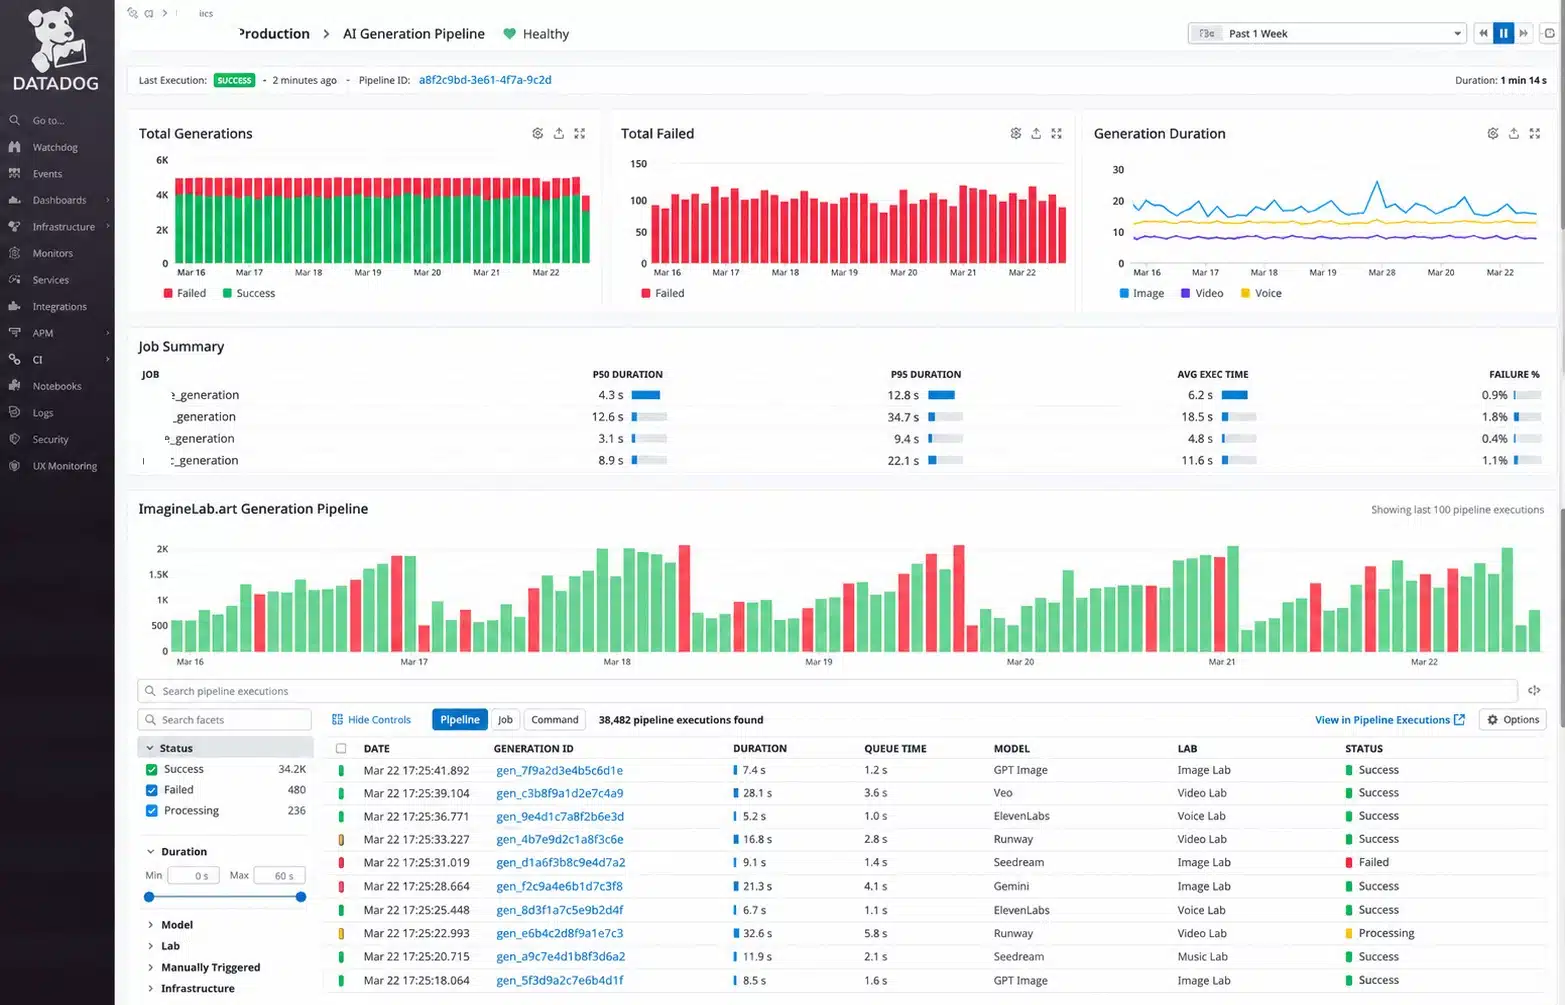Image resolution: width=1565 pixels, height=1005 pixels.
Task: Click the Duration slider maximum handle
Action: coord(301,897)
